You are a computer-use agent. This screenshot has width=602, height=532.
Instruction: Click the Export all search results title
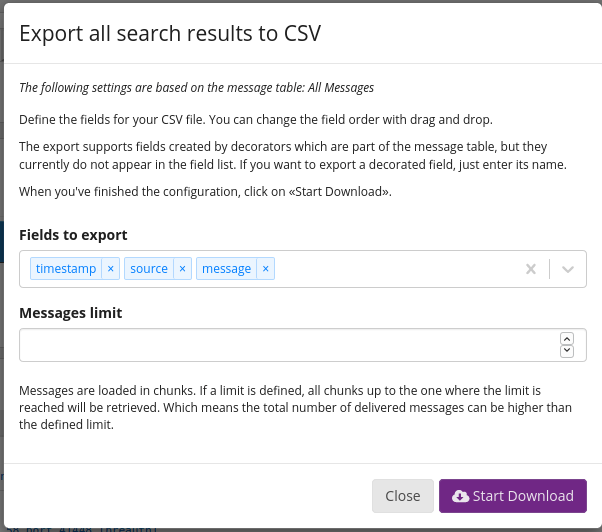pyautogui.click(x=170, y=33)
